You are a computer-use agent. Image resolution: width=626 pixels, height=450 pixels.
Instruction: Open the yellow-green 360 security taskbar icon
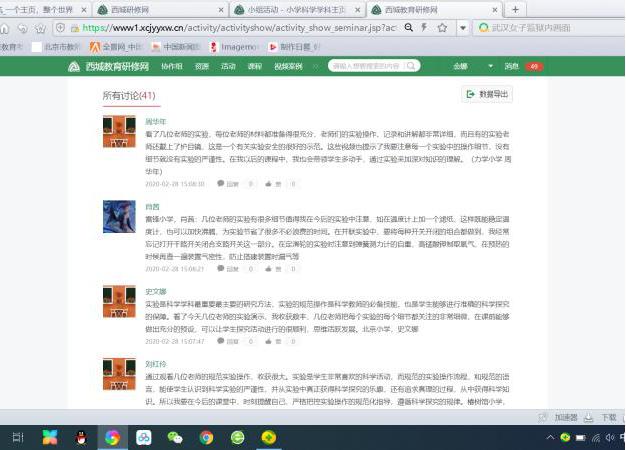click(x=269, y=438)
